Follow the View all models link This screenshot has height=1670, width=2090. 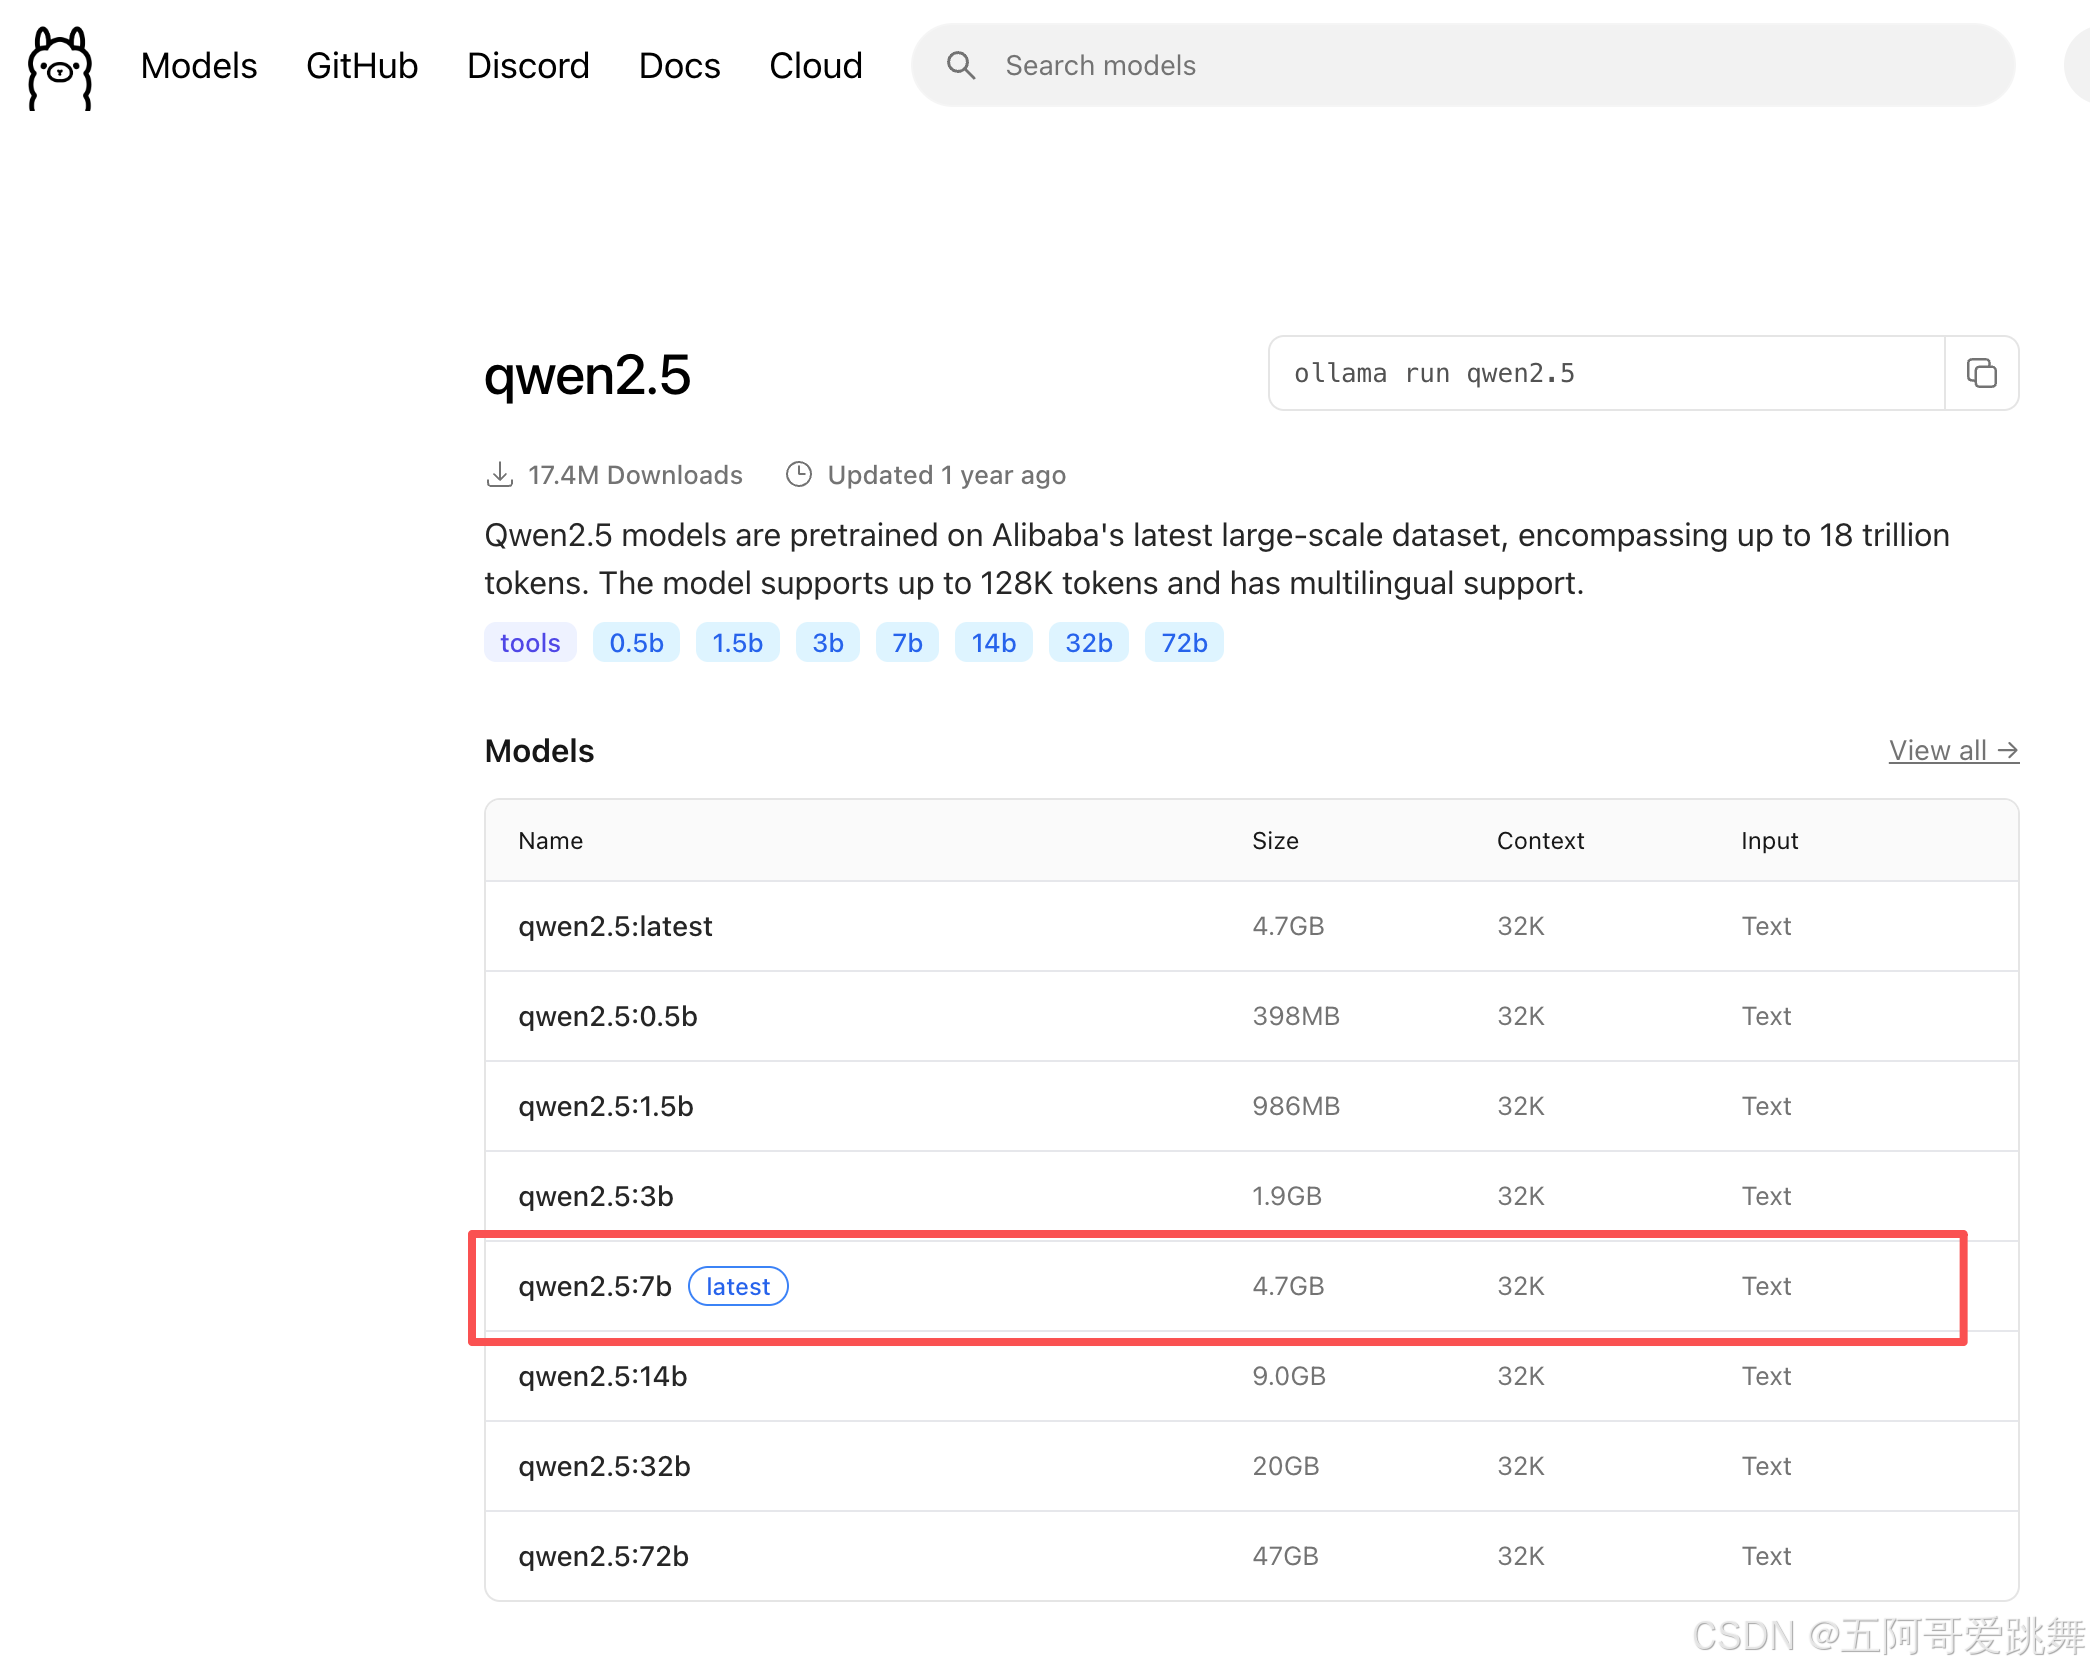[1953, 751]
